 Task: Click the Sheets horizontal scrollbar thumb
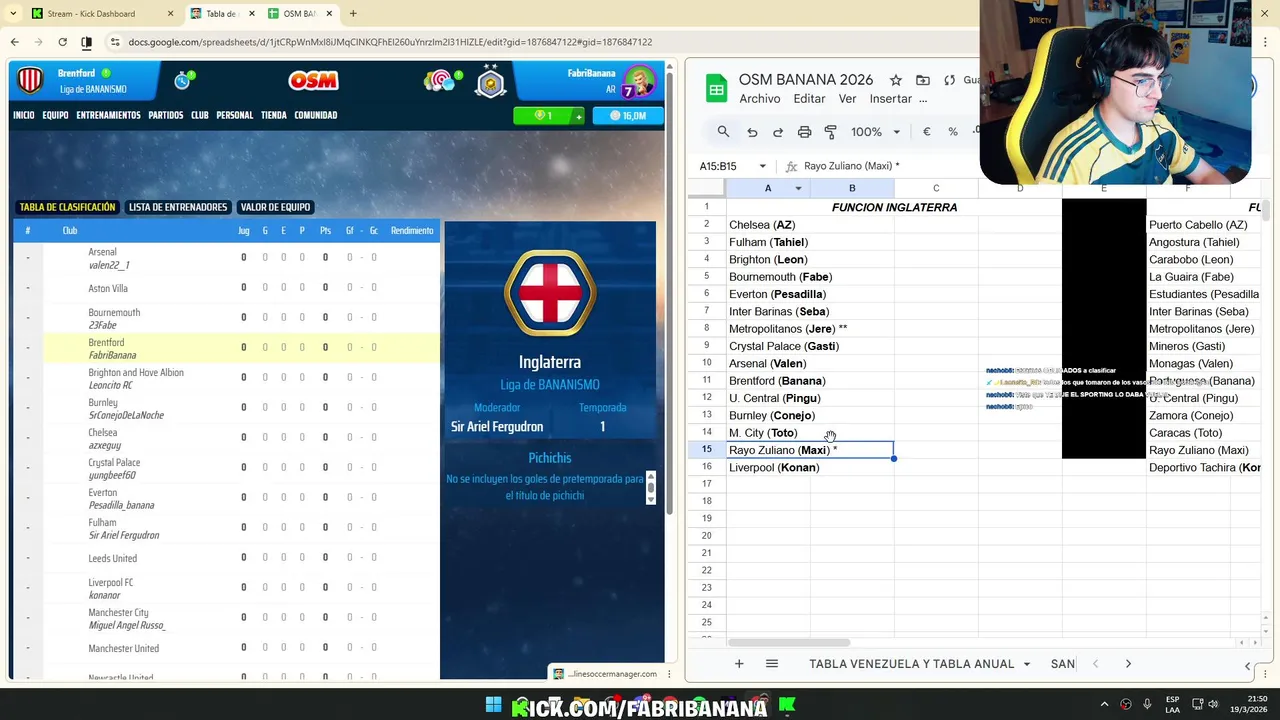pyautogui.click(x=789, y=642)
